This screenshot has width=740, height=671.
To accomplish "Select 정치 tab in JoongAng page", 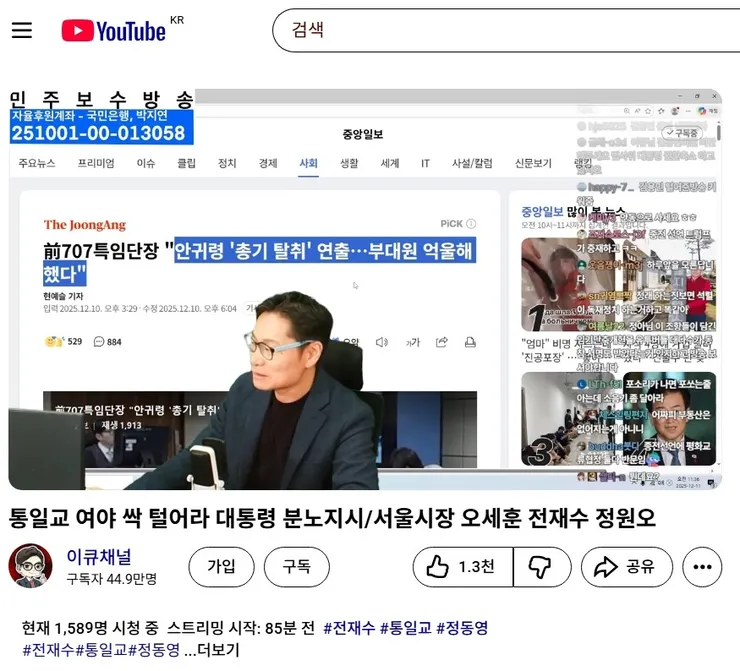I will (227, 163).
